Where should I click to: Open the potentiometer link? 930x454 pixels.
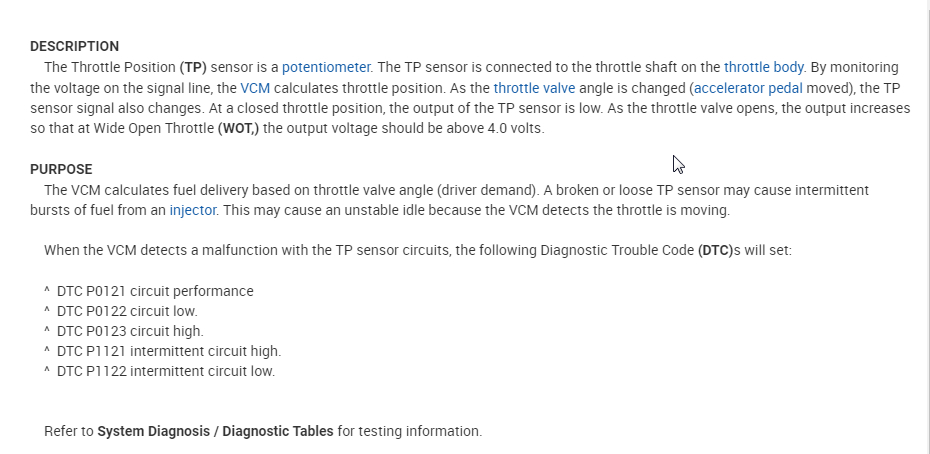326,67
